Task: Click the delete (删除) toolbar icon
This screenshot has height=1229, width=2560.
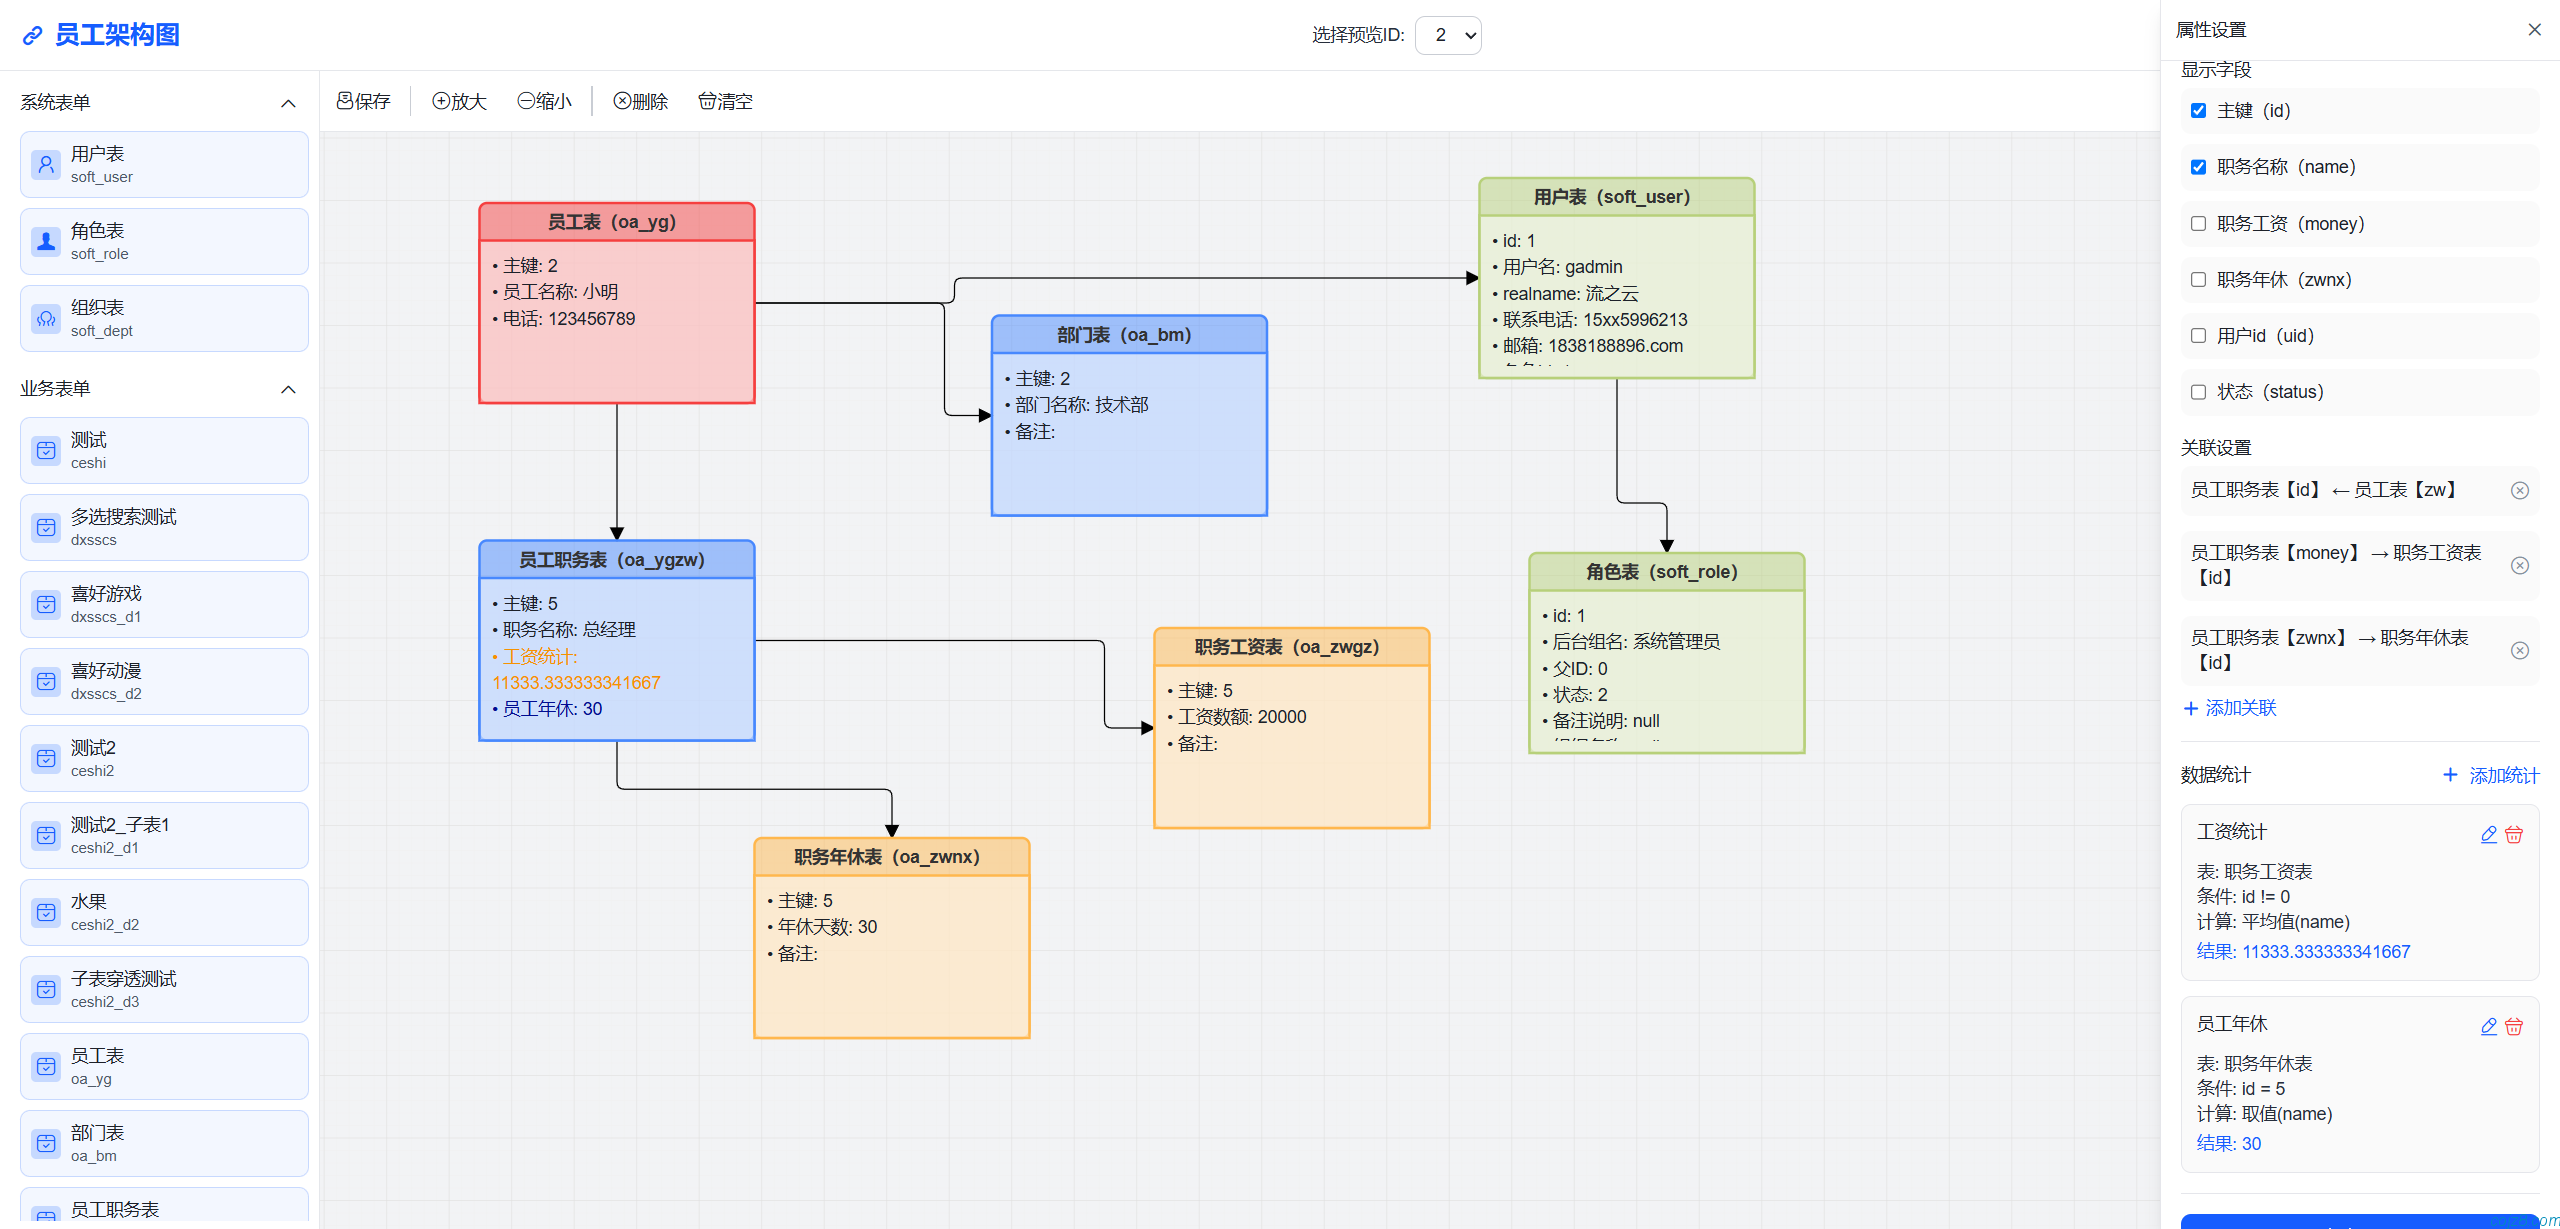Action: coord(622,101)
